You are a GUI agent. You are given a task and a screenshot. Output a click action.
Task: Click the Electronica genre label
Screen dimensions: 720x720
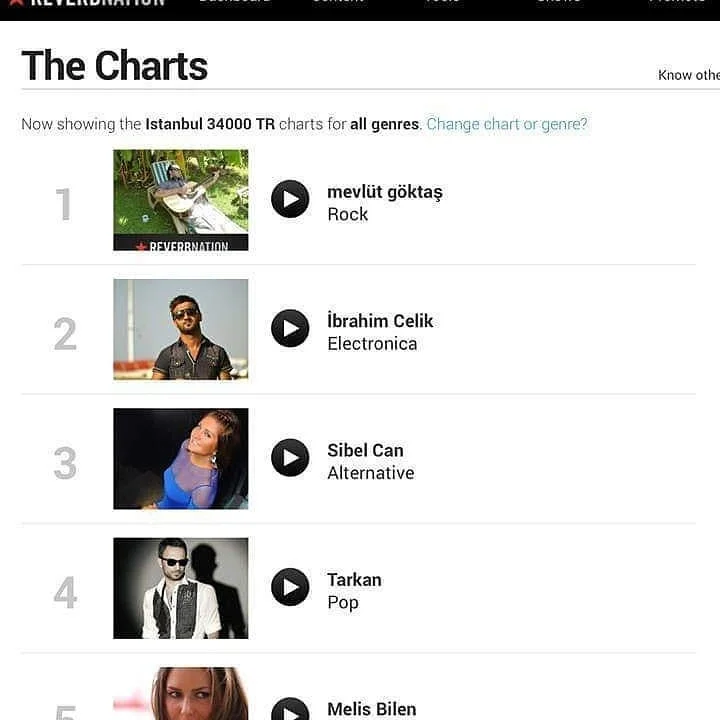[372, 344]
